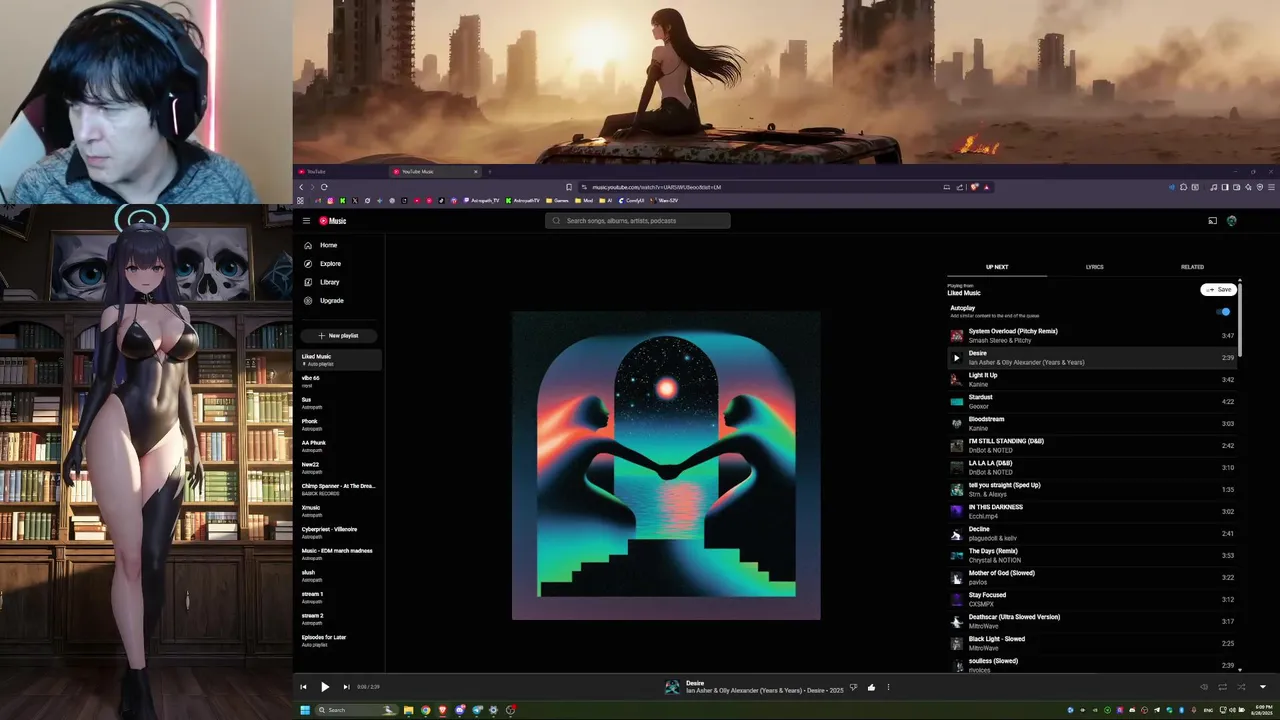Switch to the Up Next tab
This screenshot has height=720, width=1280.
(x=997, y=267)
